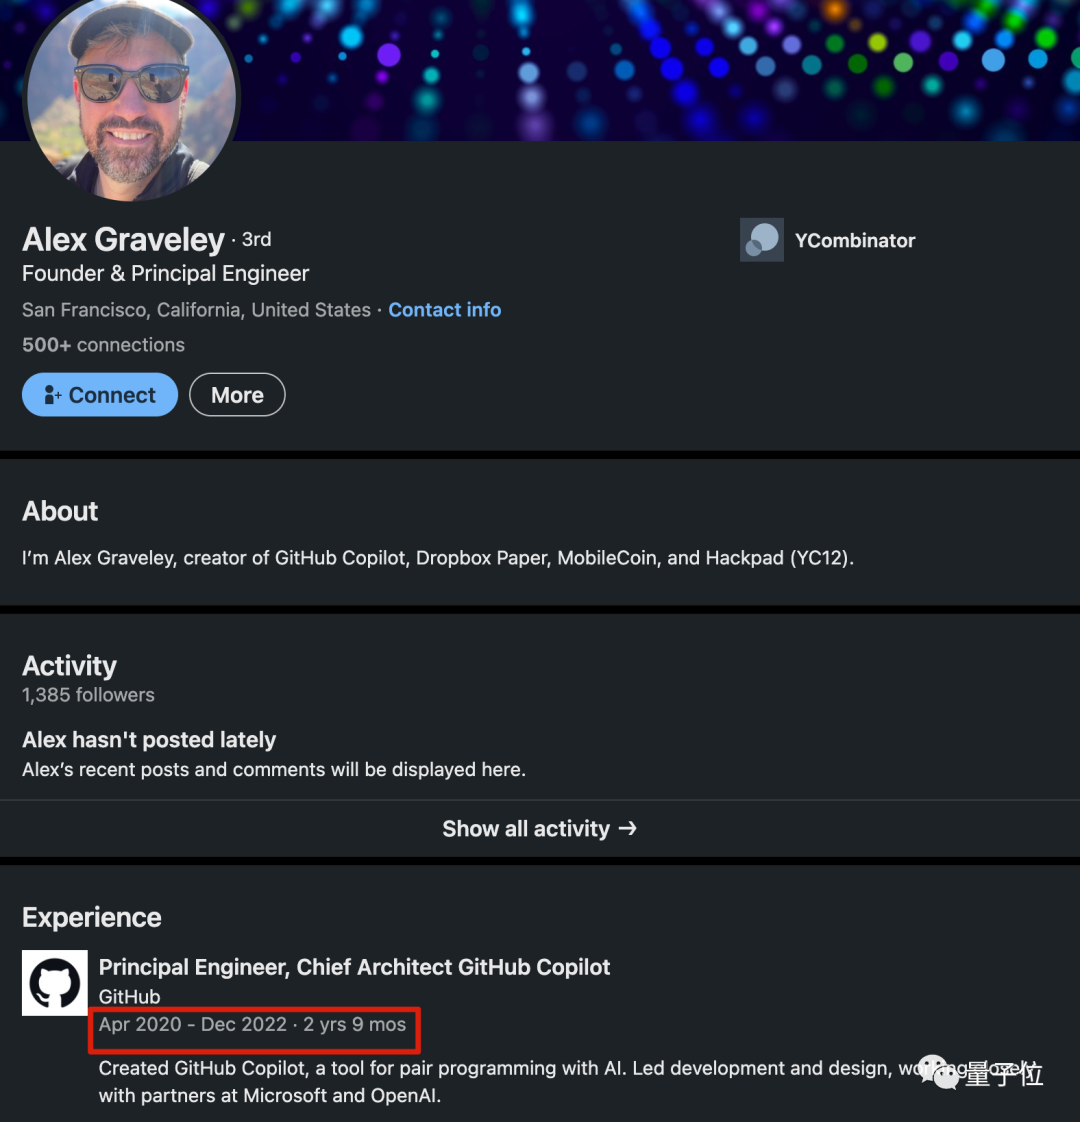Click Show all activity
The height and width of the screenshot is (1122, 1080).
tap(525, 828)
